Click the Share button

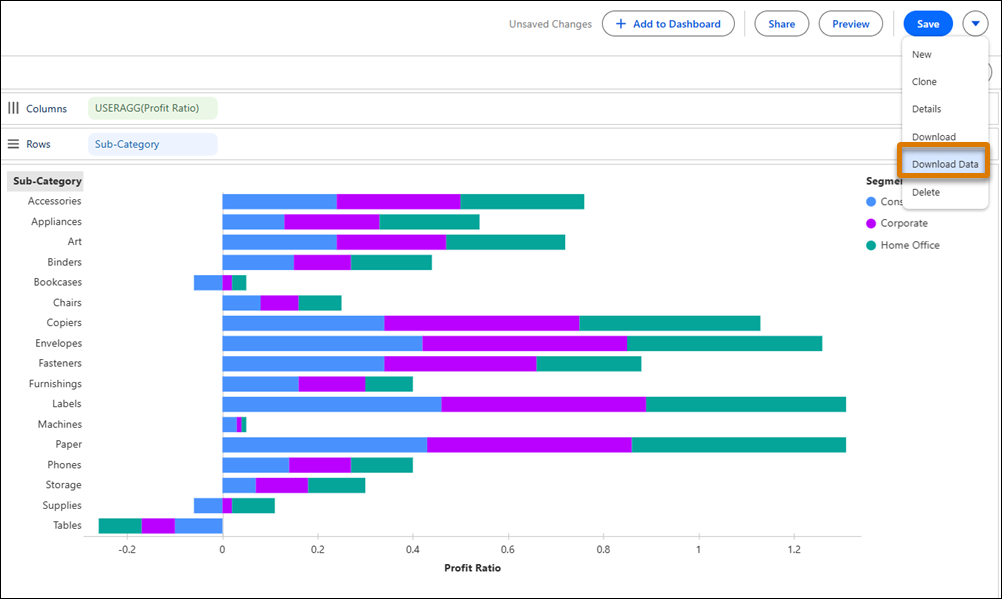(x=782, y=24)
